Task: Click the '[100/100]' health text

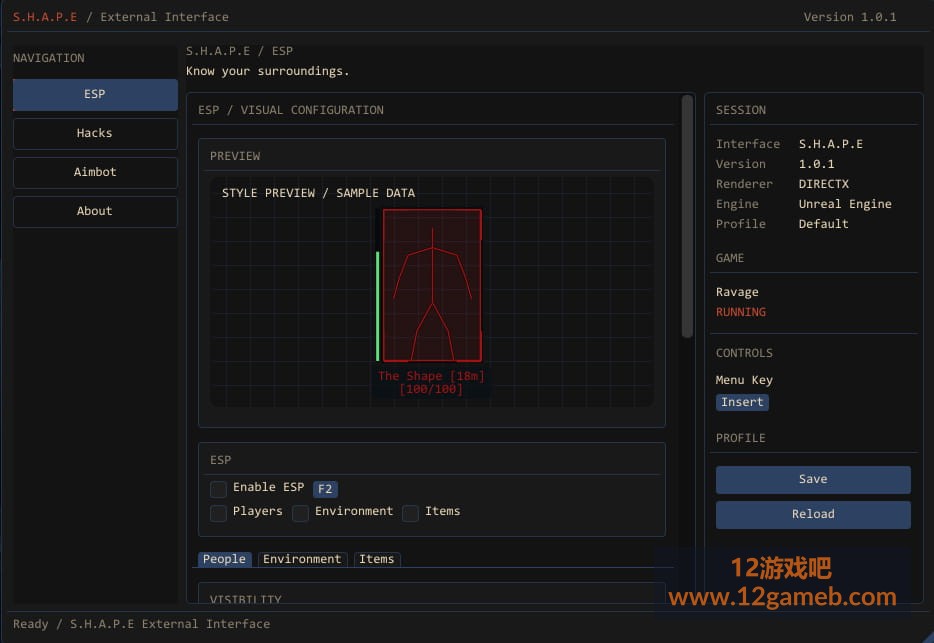Action: click(x=431, y=389)
